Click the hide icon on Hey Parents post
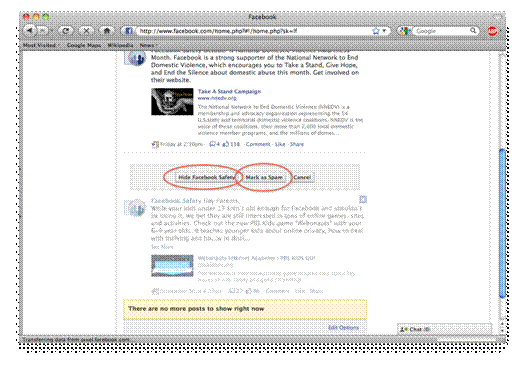The width and height of the screenshot is (524, 369). (363, 200)
